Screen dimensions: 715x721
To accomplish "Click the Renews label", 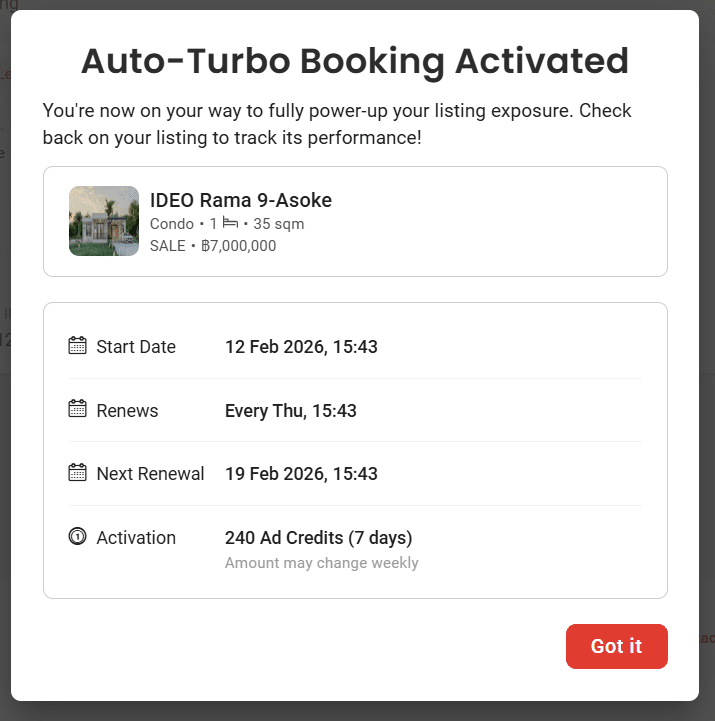I will 127,410.
